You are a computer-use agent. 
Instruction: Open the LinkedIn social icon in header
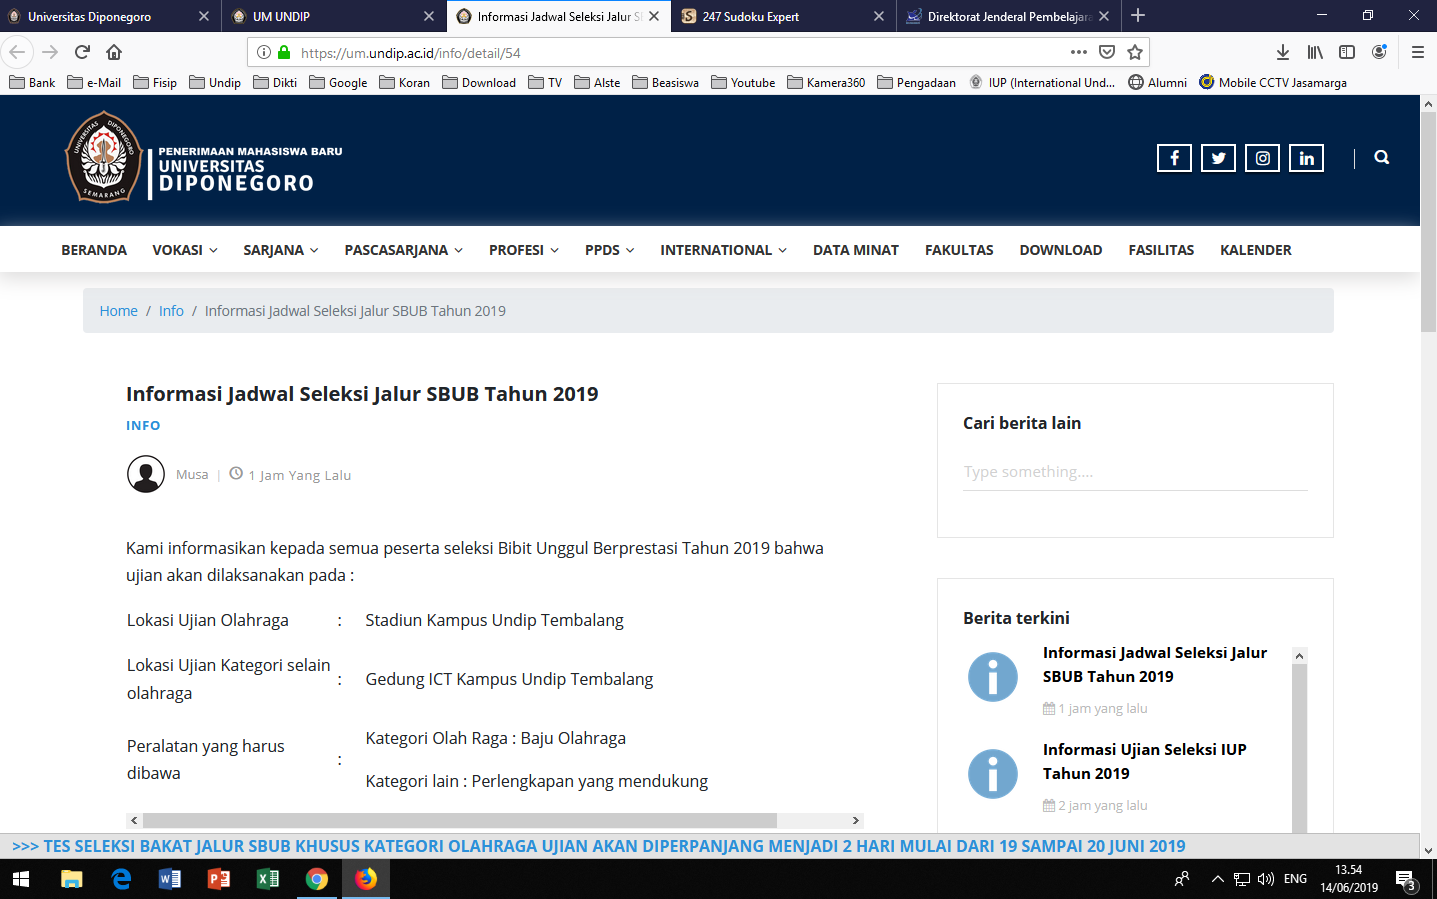[1306, 158]
